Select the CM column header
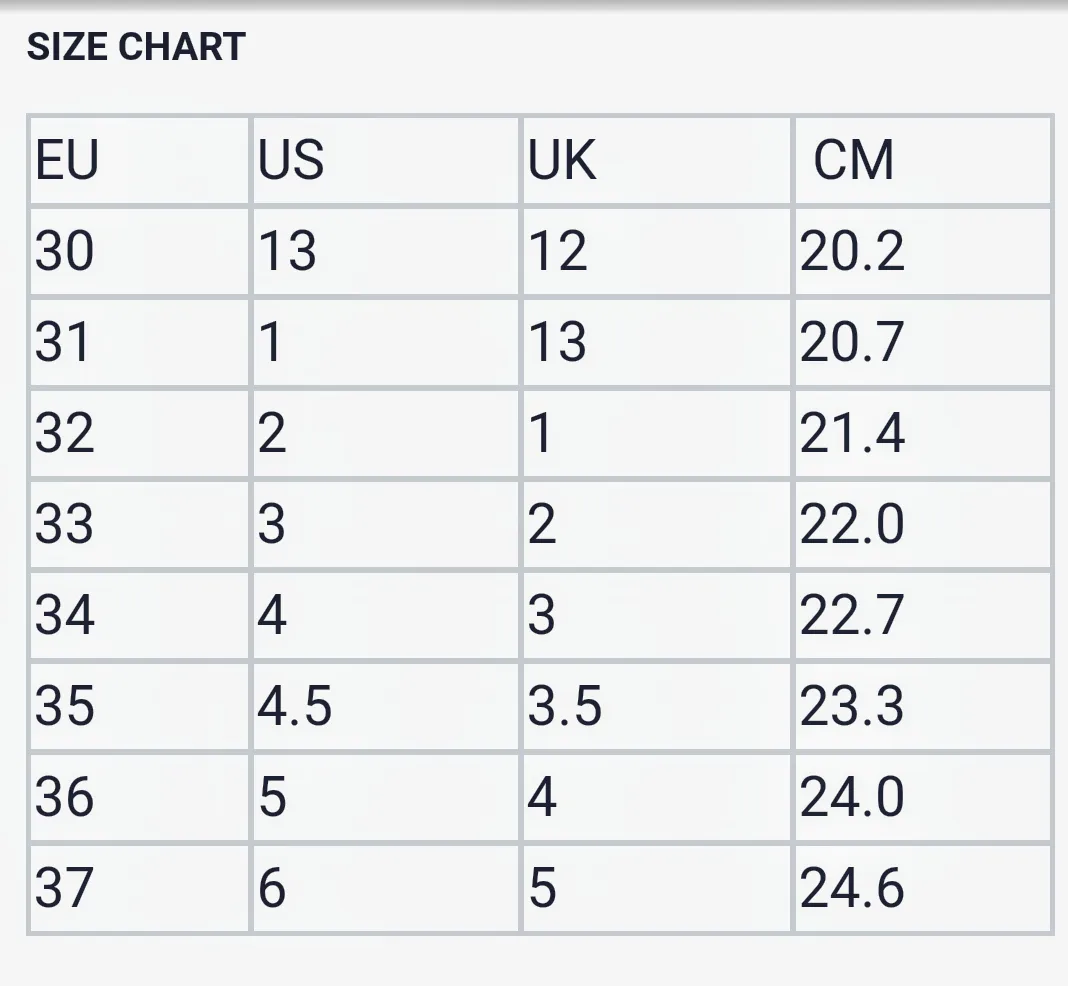 [x=923, y=160]
